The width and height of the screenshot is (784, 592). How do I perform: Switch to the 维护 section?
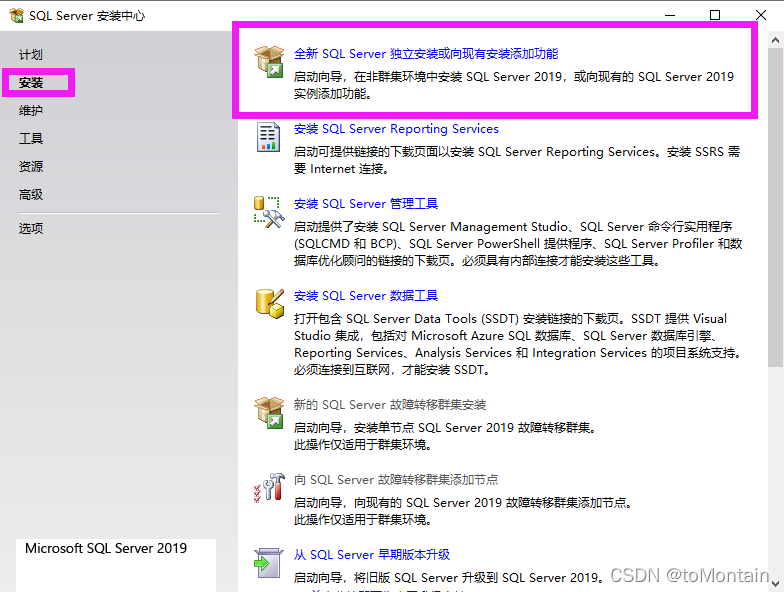click(31, 110)
